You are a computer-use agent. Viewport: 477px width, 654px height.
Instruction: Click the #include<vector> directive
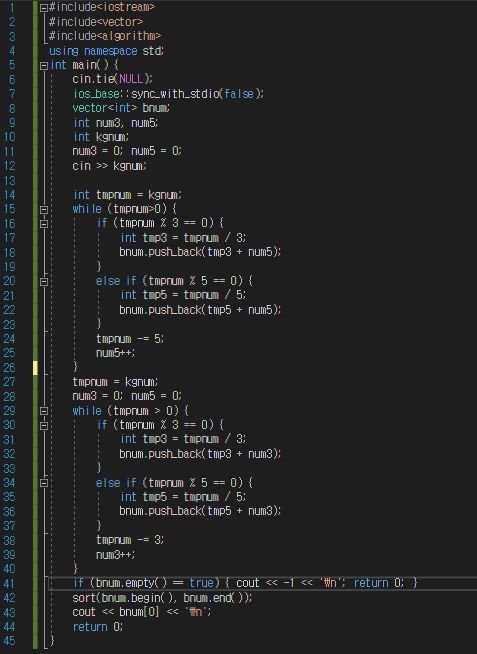(x=96, y=22)
